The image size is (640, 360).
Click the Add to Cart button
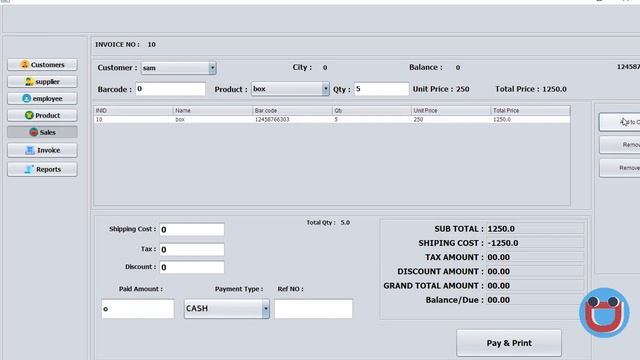[x=620, y=122]
